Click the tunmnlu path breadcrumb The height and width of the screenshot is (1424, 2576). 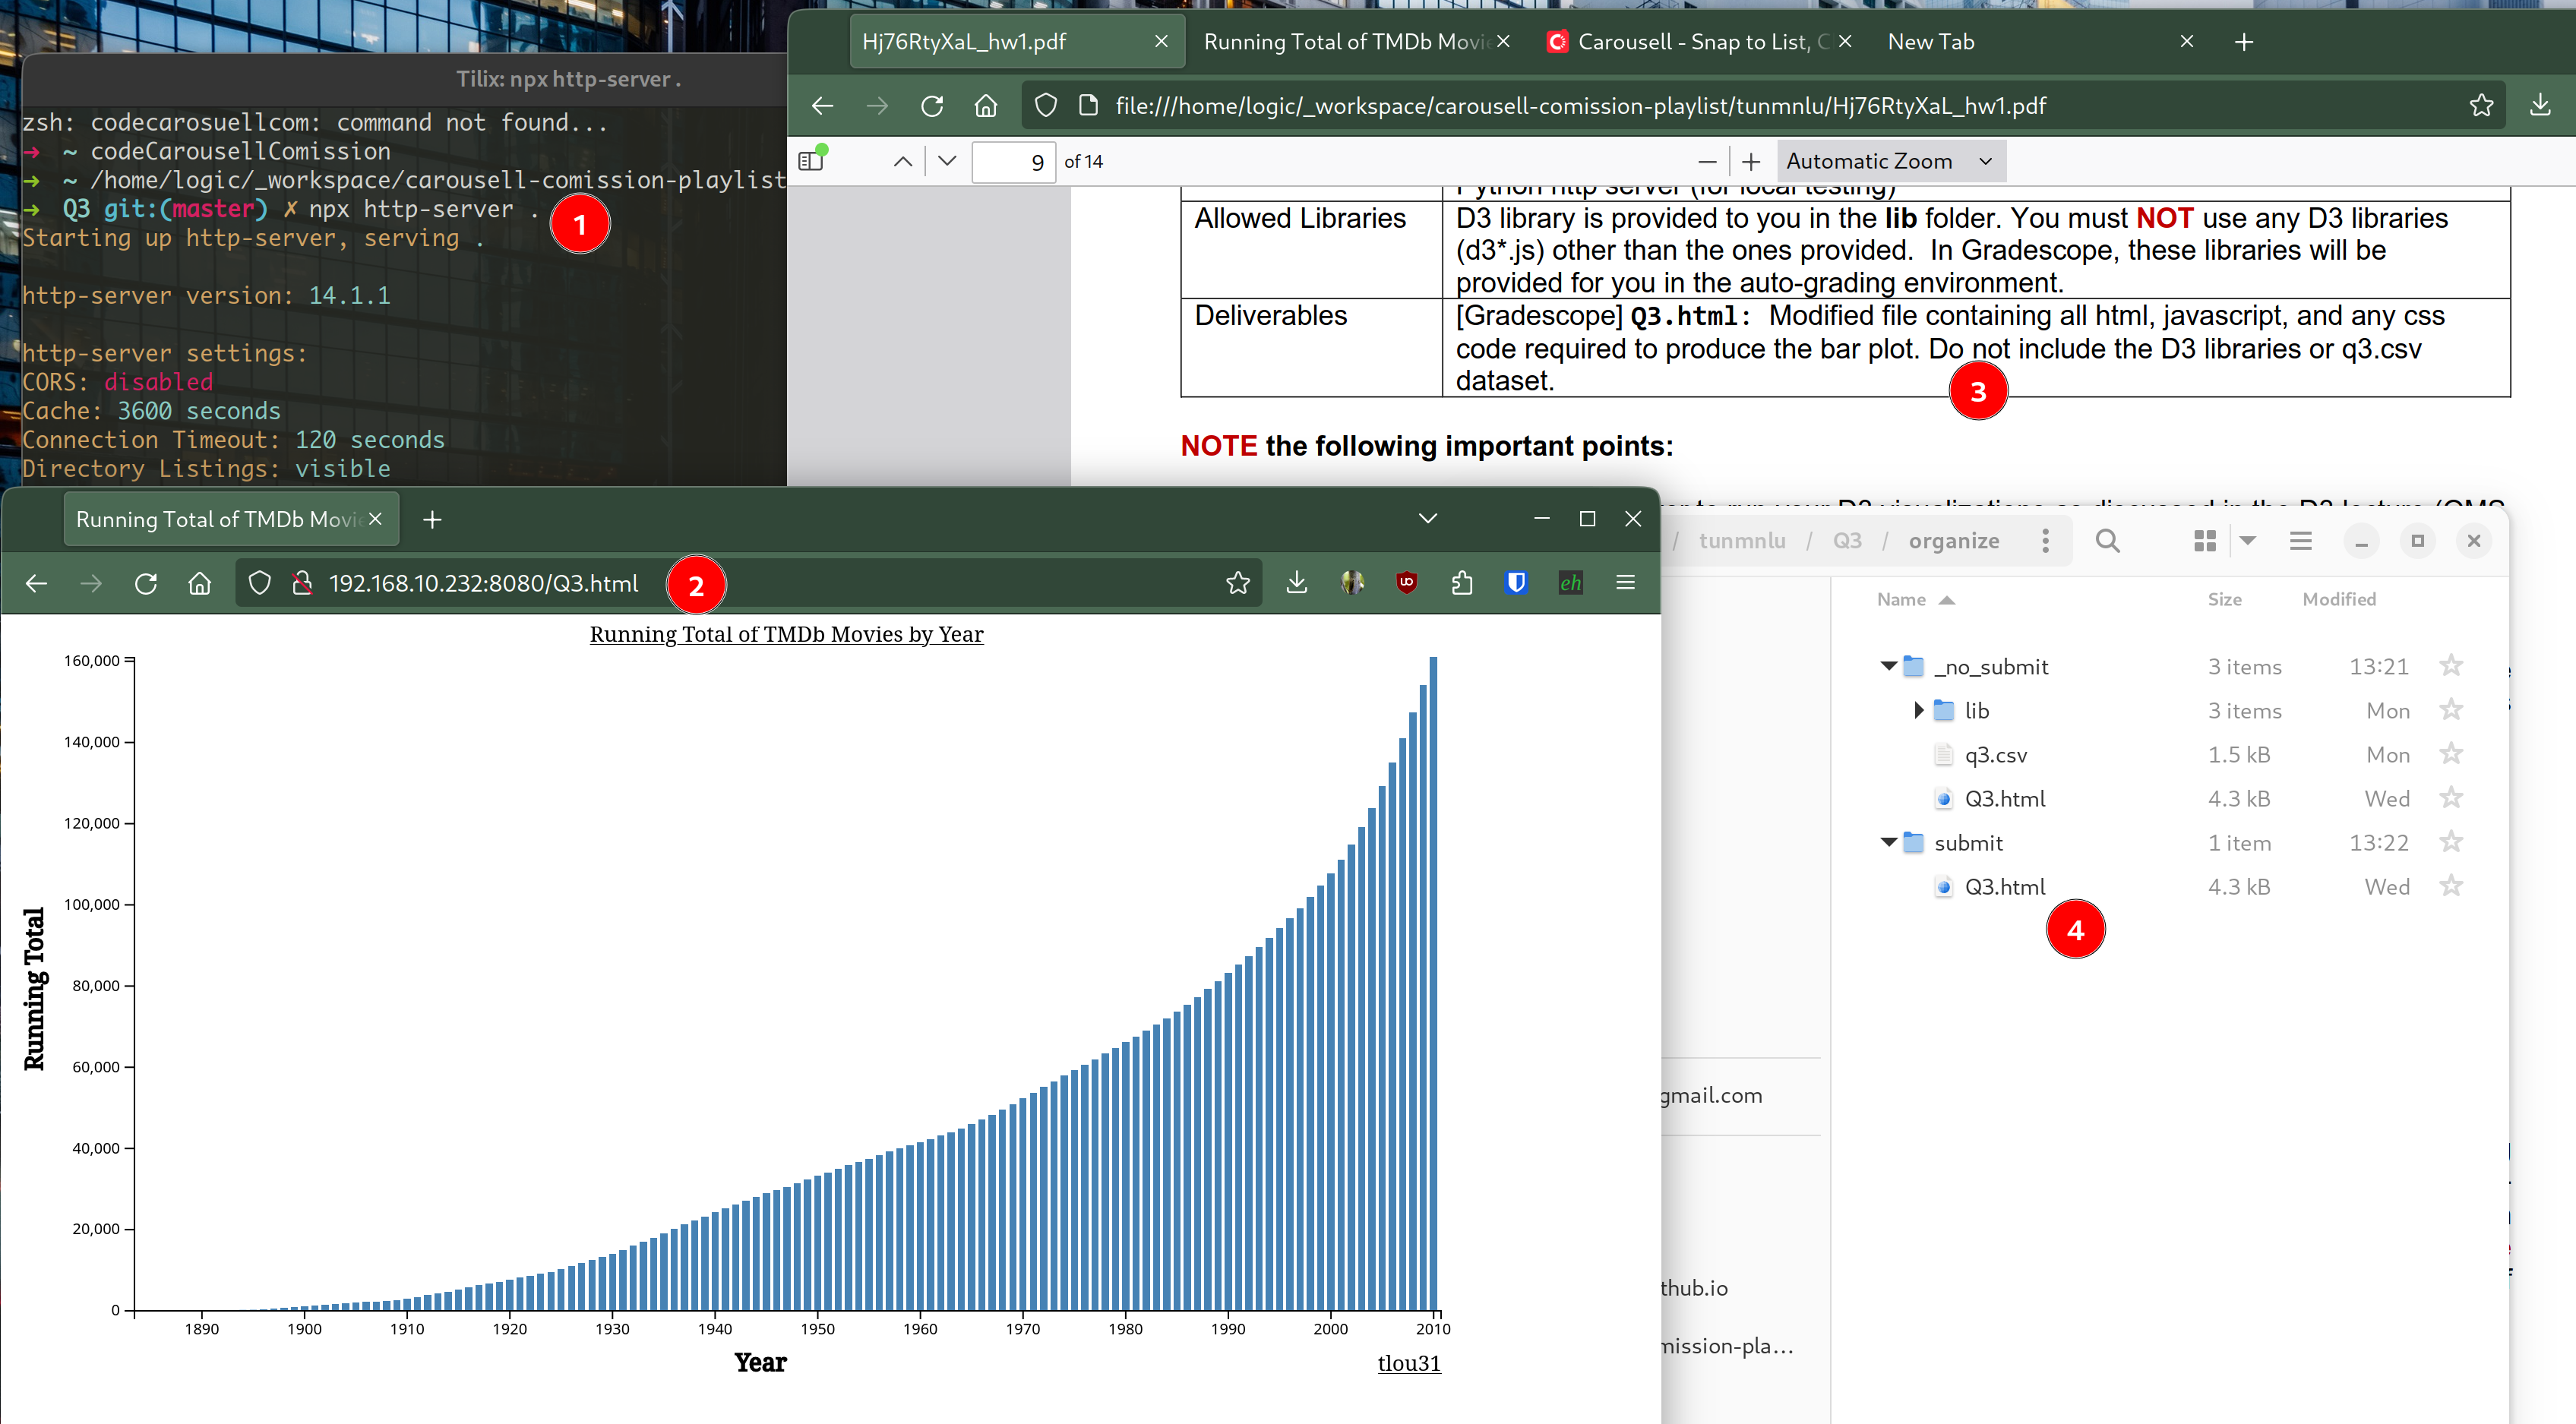pyautogui.click(x=1742, y=541)
